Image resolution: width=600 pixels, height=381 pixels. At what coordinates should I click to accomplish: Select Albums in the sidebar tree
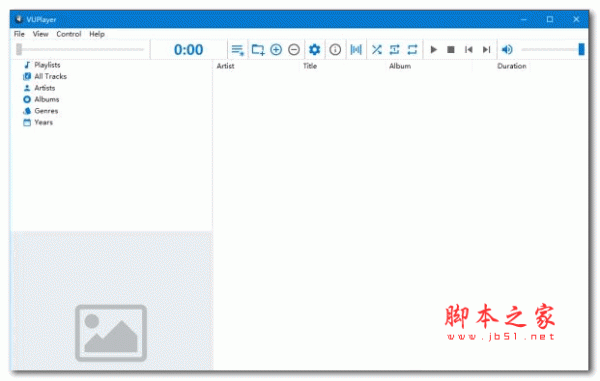47,99
